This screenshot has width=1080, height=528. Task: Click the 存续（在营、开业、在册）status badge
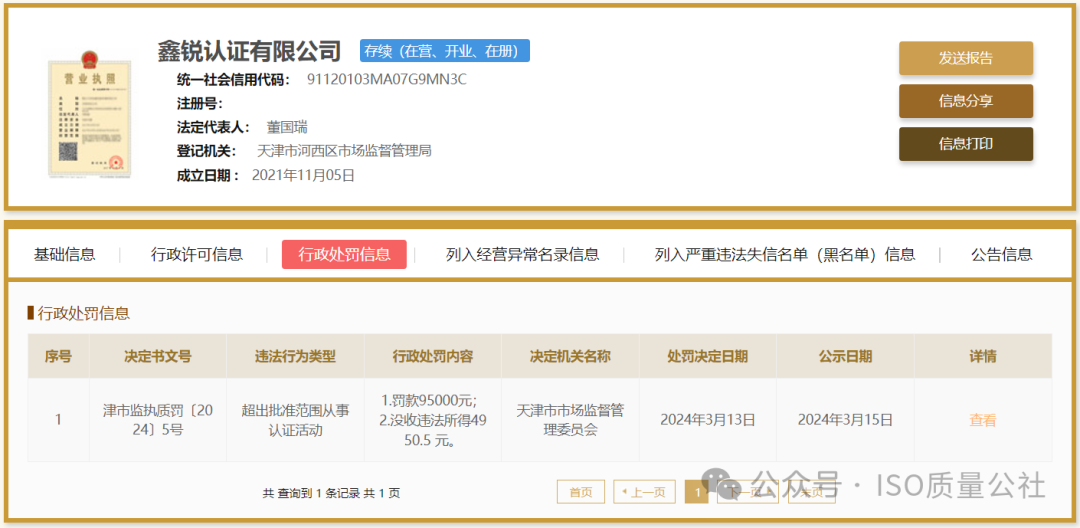point(444,51)
